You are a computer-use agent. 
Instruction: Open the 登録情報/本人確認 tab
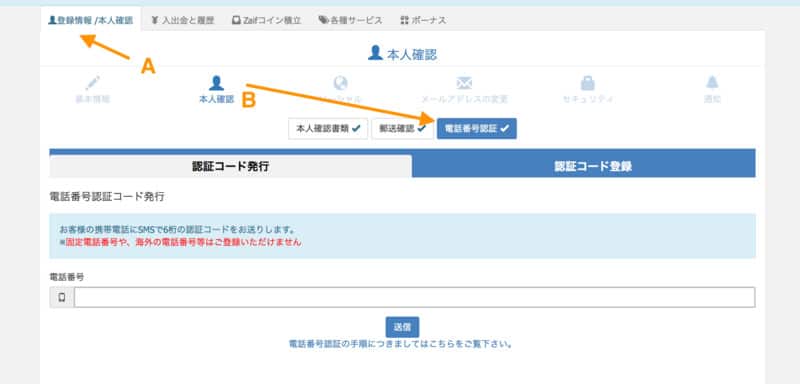coord(90,20)
